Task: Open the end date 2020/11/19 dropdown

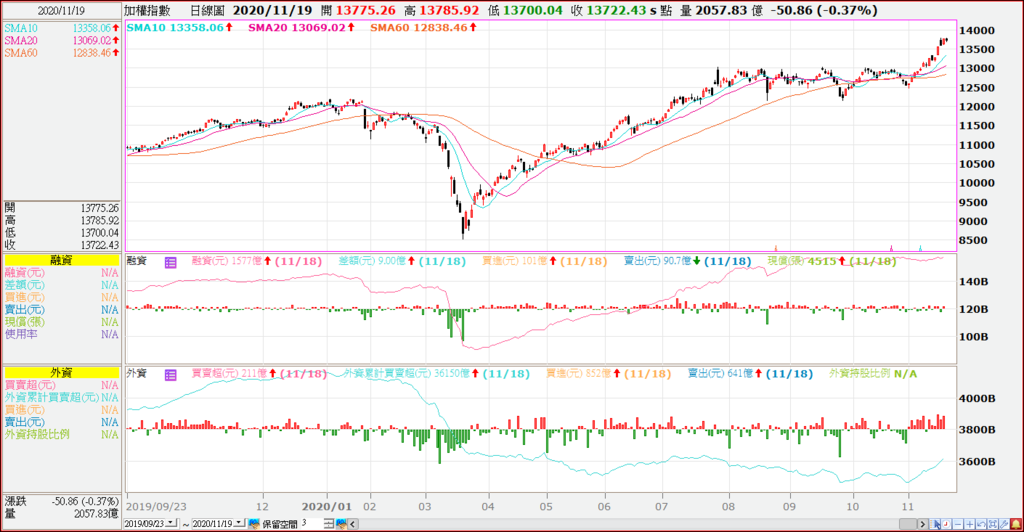Action: (240, 523)
